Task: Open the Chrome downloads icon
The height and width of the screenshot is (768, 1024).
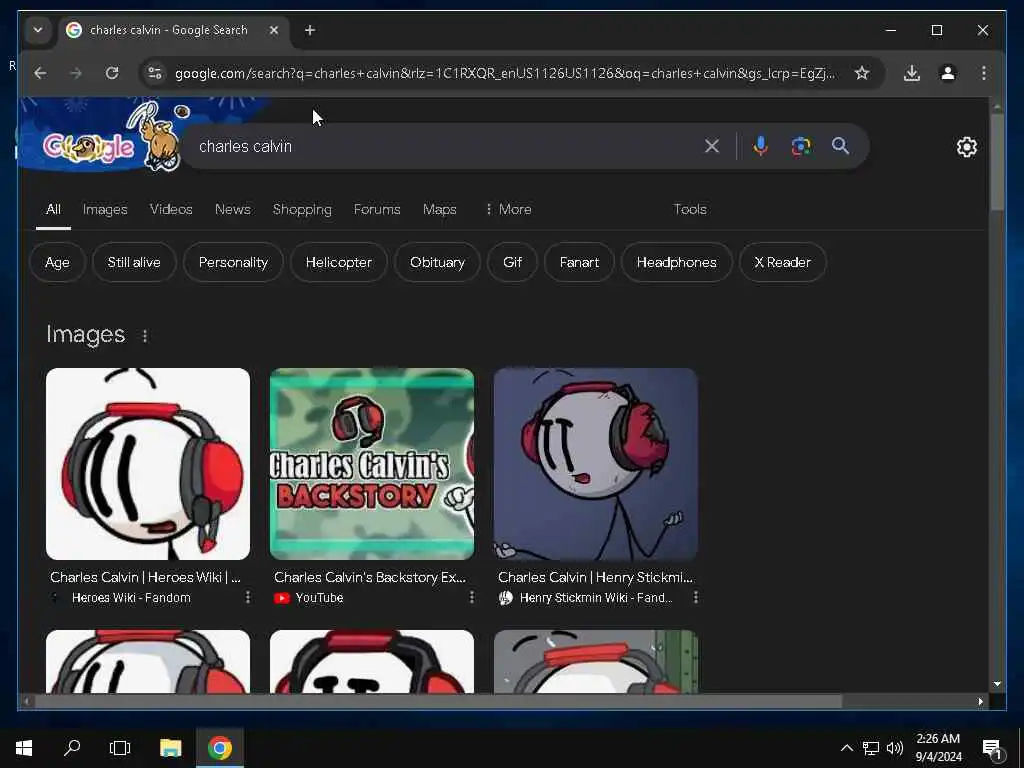Action: [x=912, y=73]
